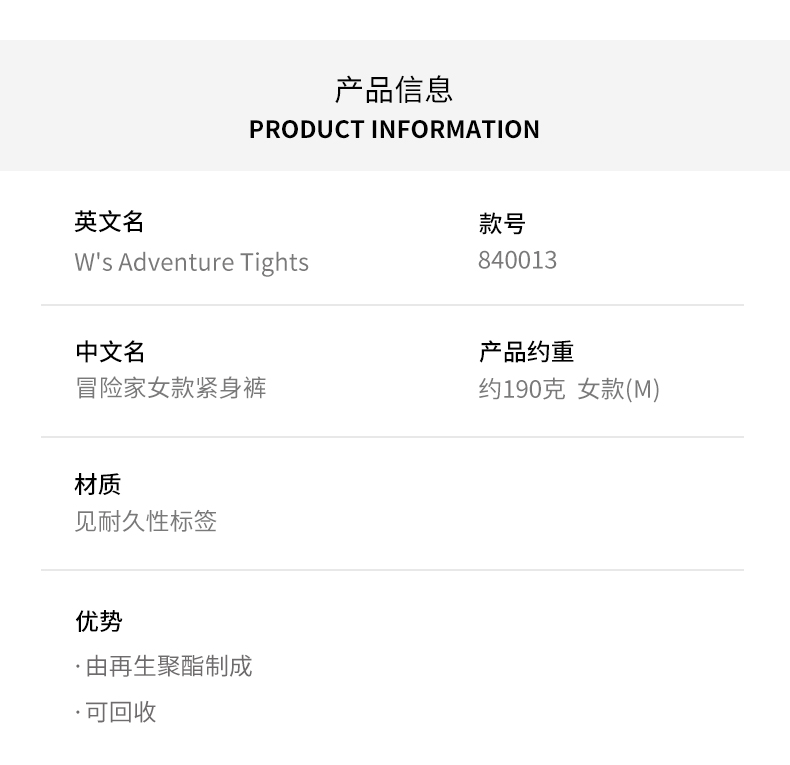Click the 材质 label
This screenshot has height=765, width=790.
98,484
